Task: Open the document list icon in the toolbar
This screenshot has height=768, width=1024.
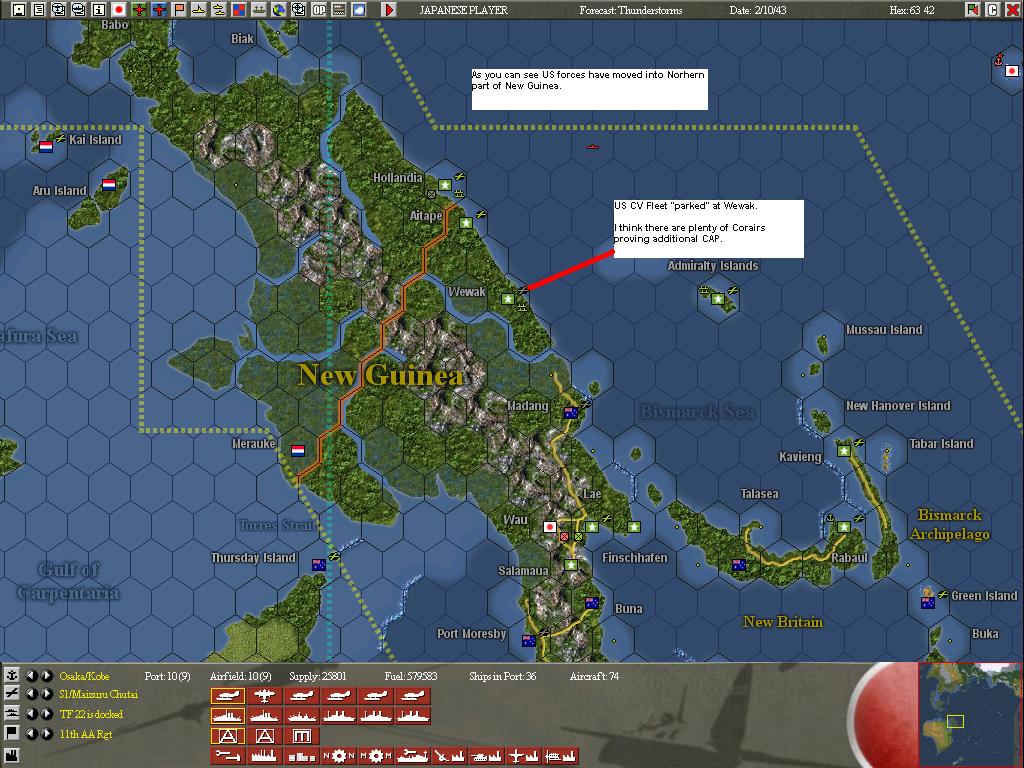Action: click(38, 9)
